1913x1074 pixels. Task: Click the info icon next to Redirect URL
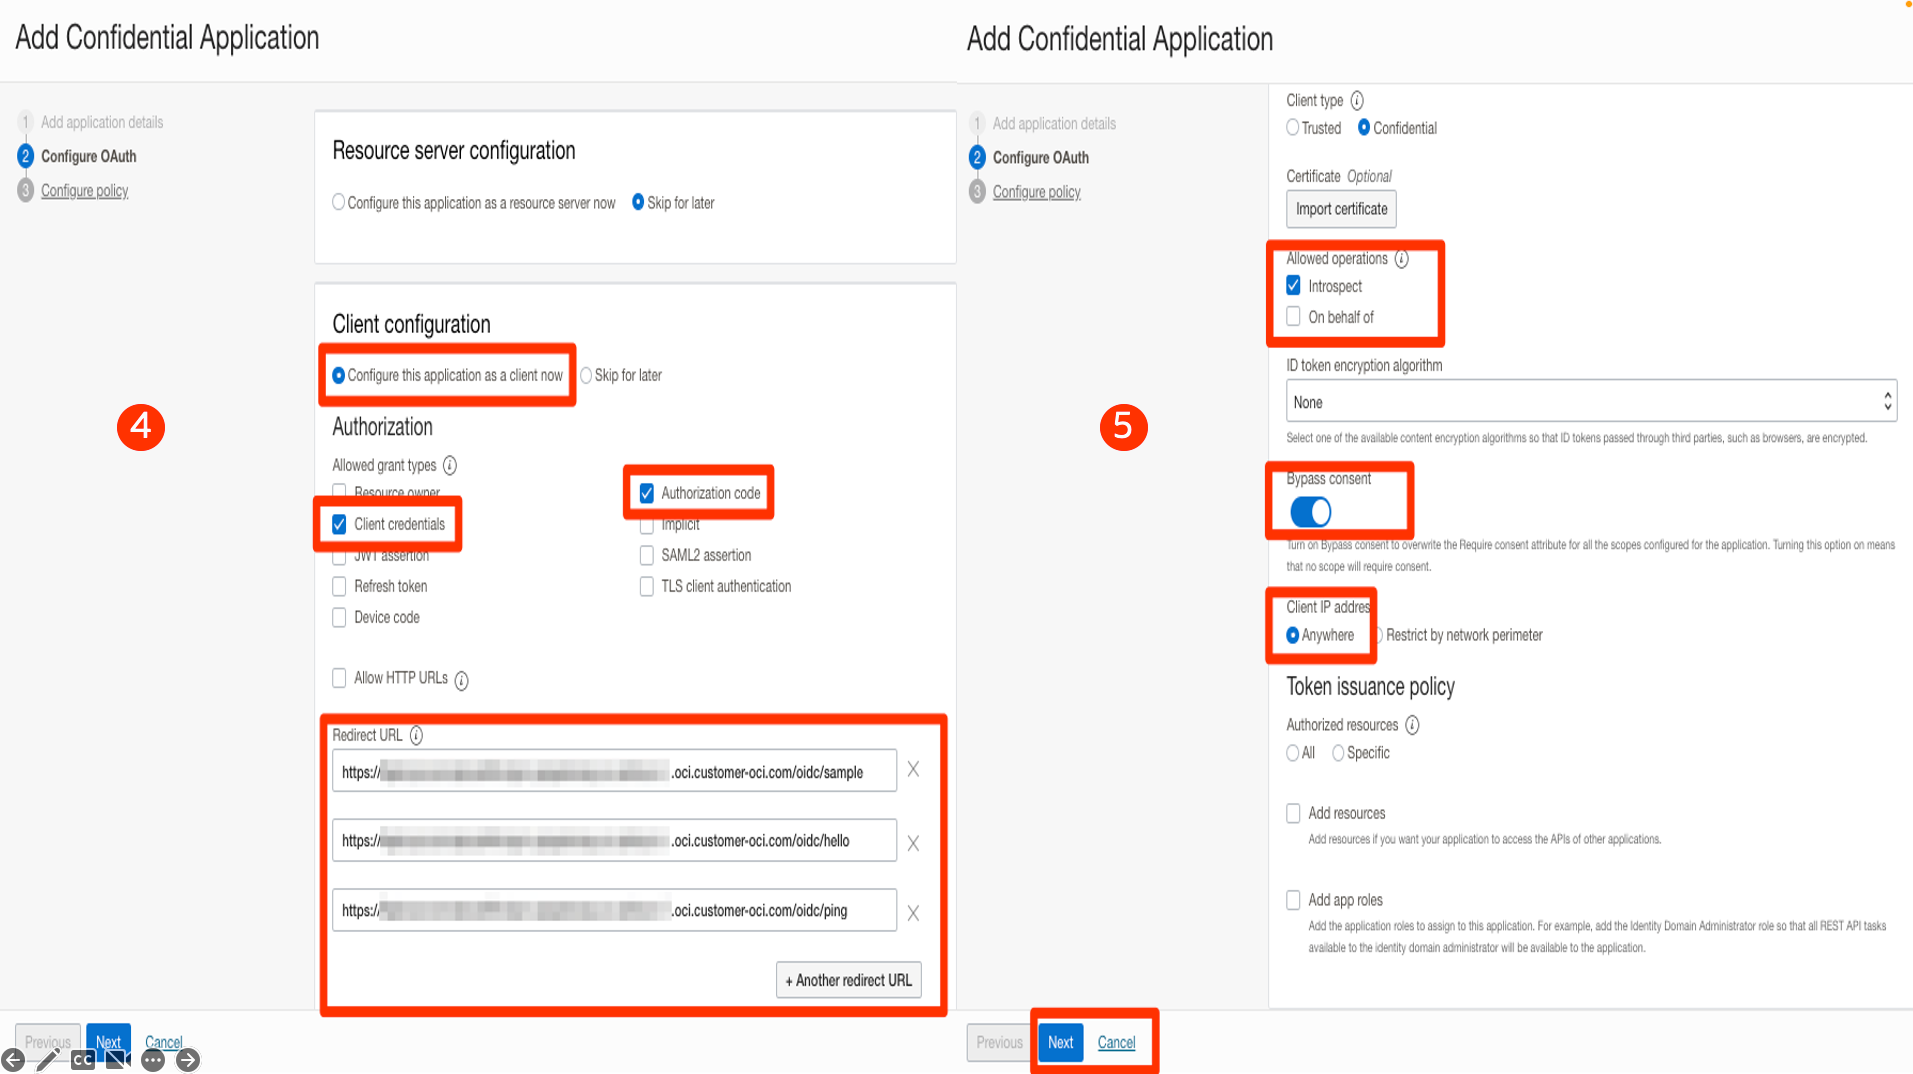pyautogui.click(x=416, y=735)
